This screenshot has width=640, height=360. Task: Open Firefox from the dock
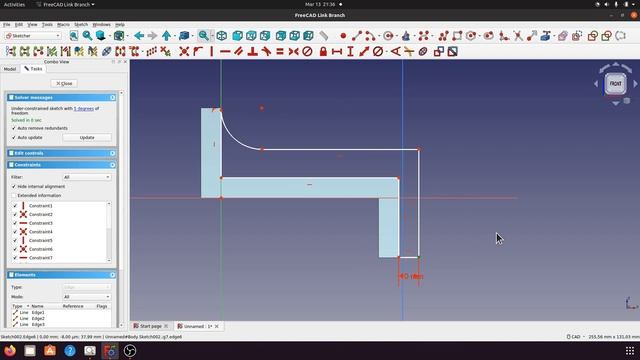coord(10,351)
